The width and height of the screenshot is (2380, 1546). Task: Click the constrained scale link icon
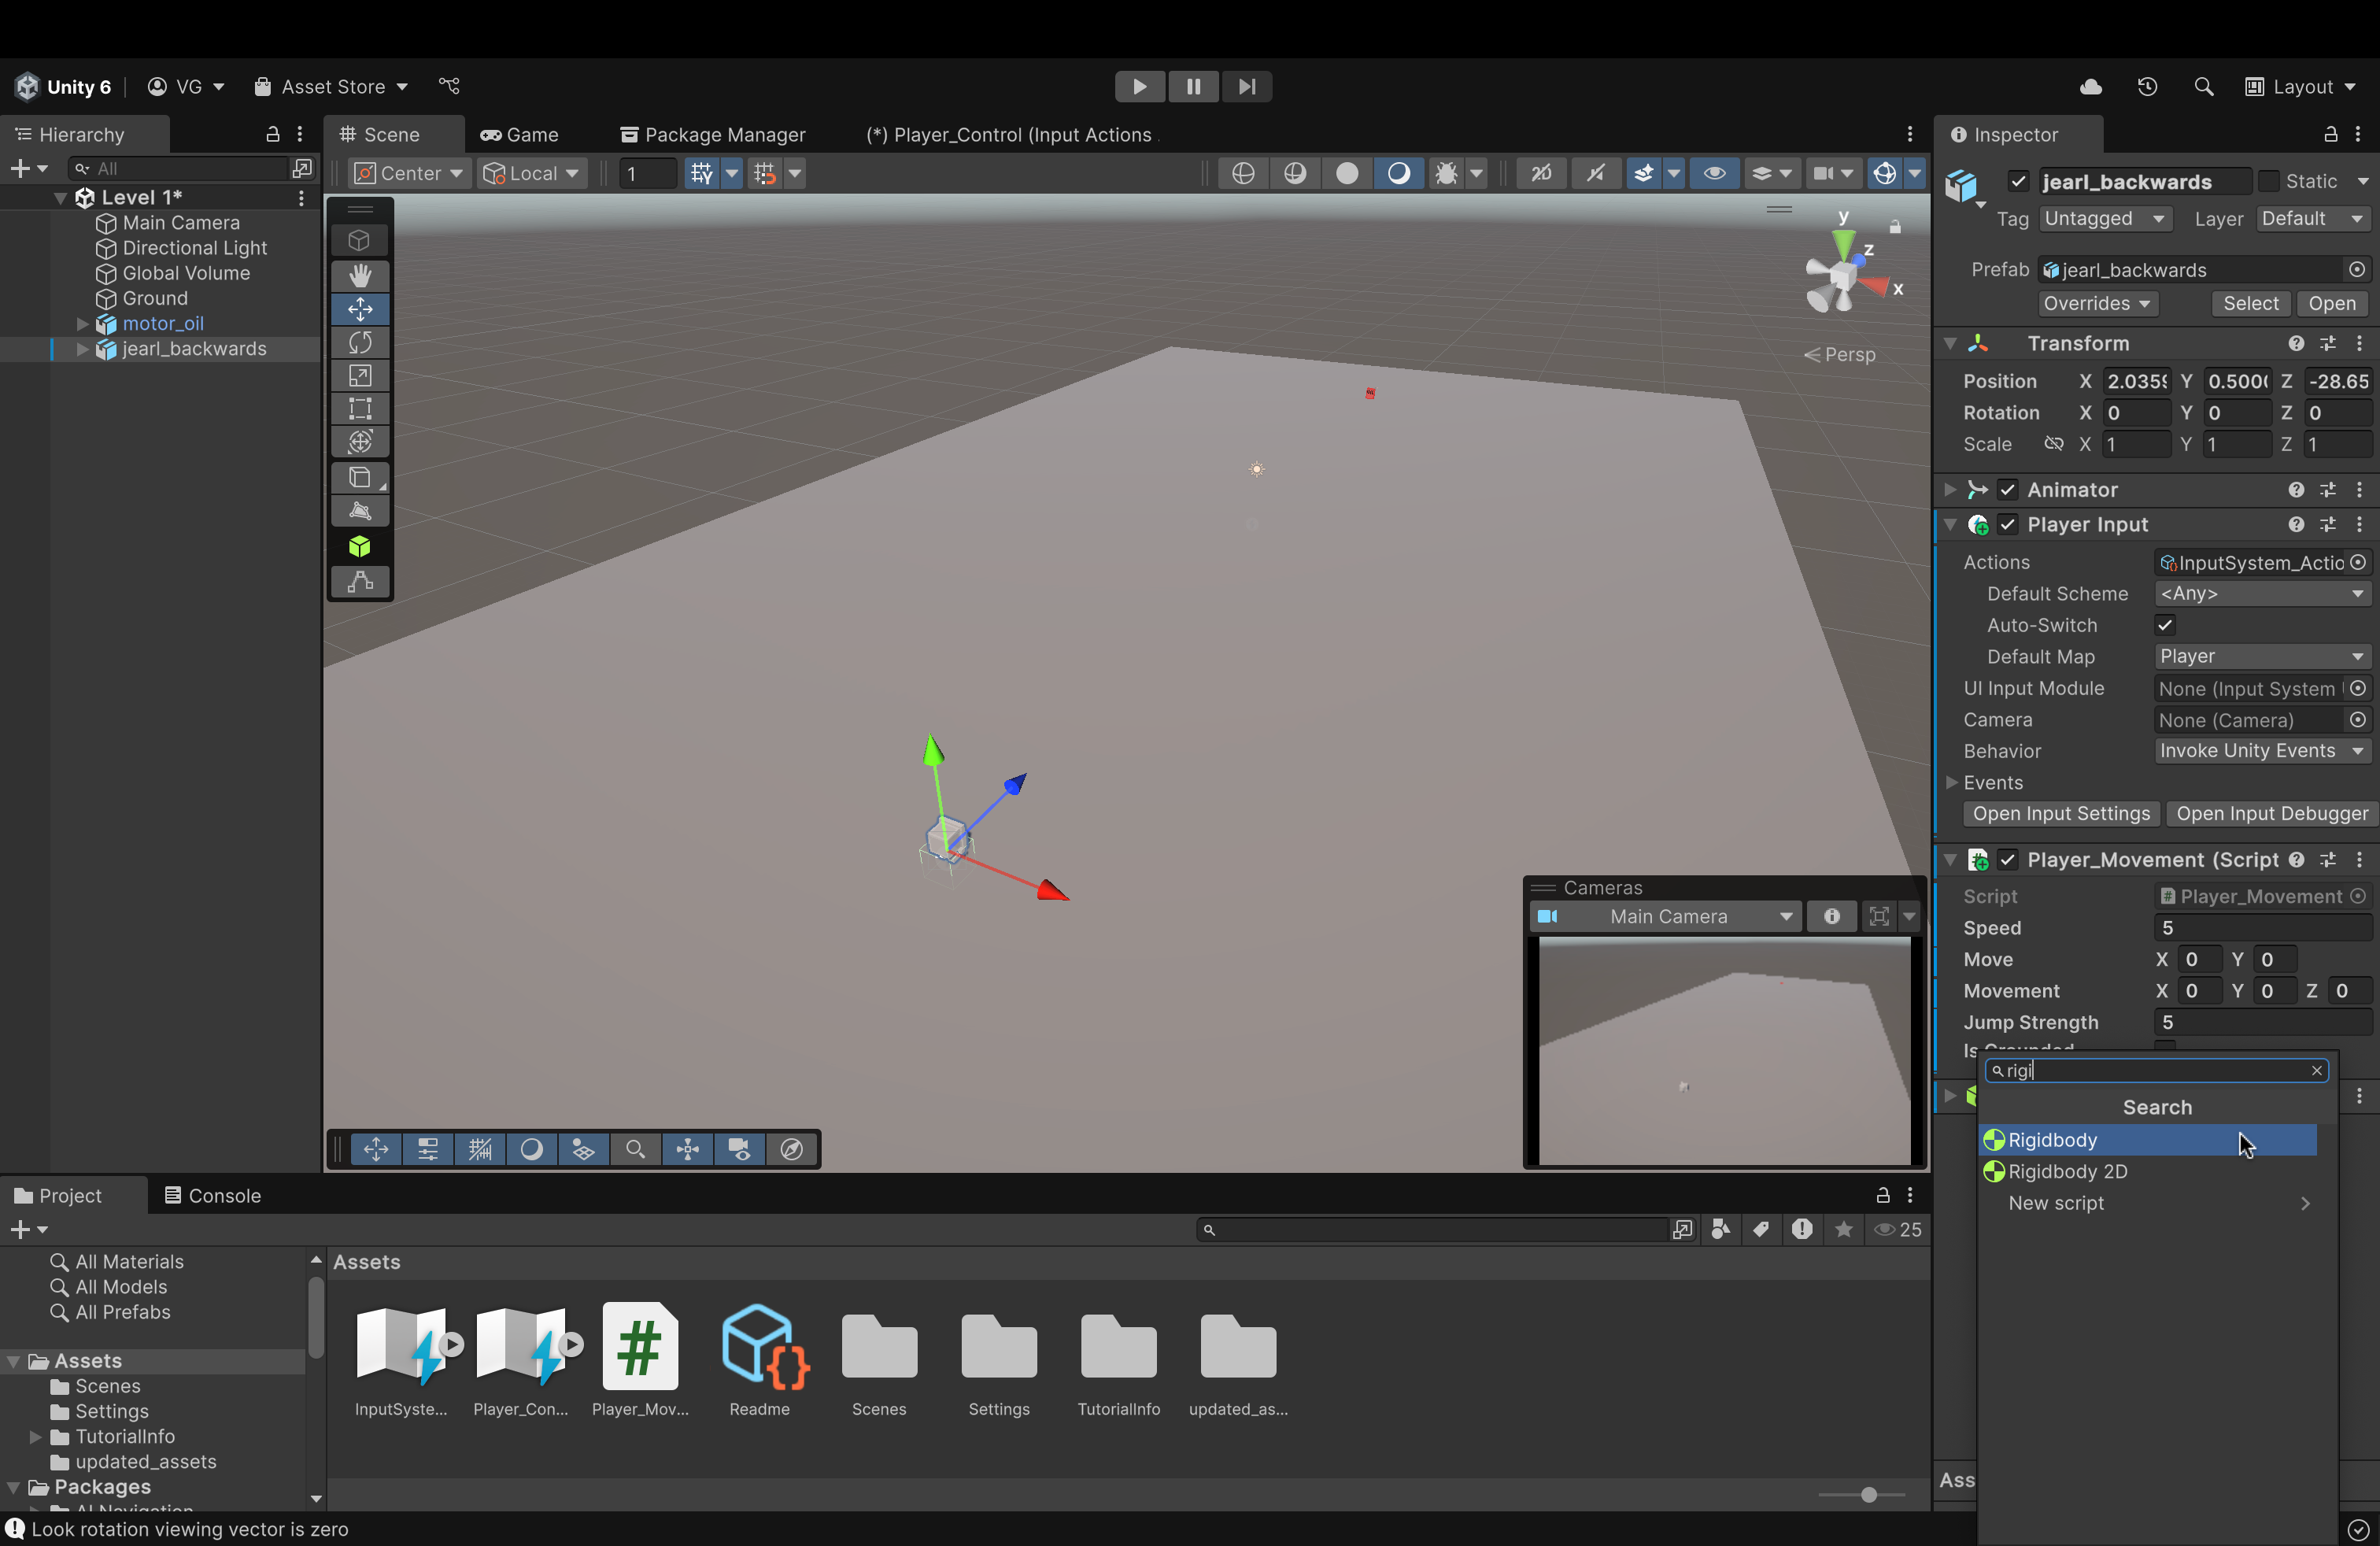coord(2054,444)
